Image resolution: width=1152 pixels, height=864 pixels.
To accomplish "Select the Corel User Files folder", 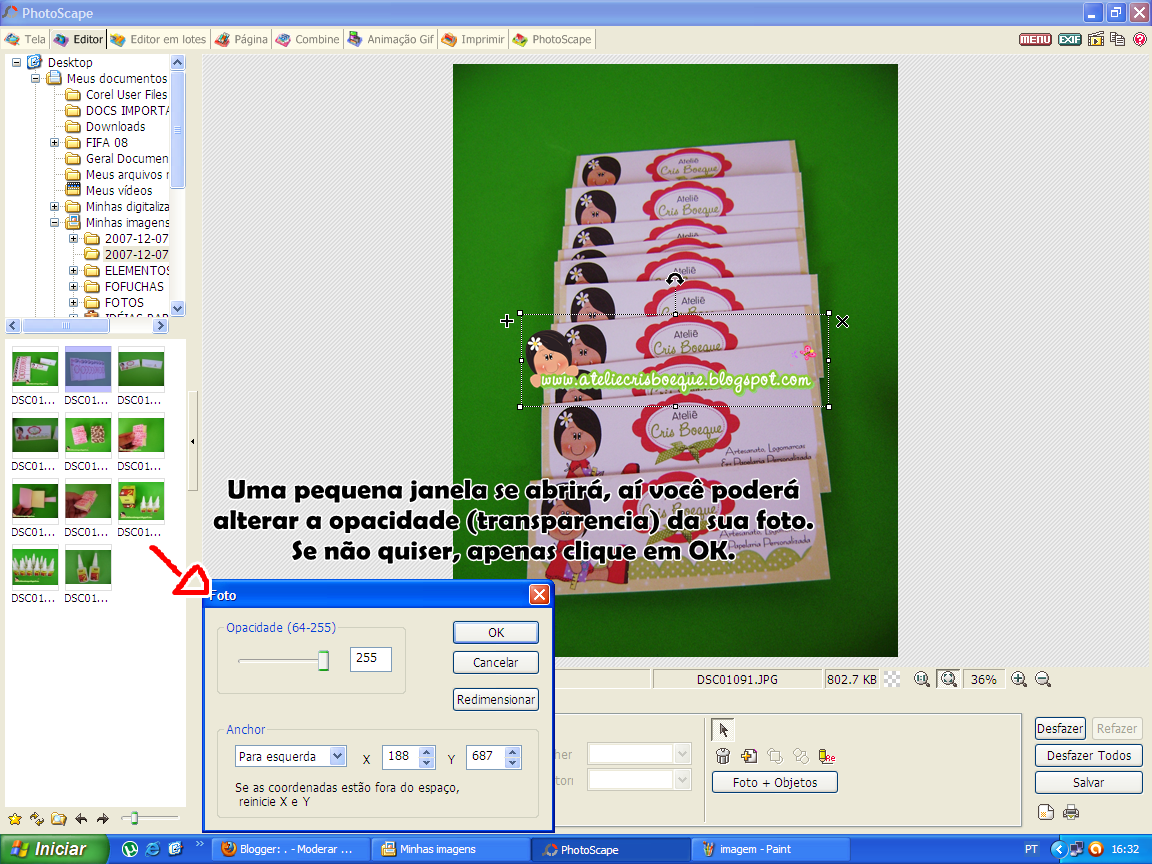I will point(126,95).
